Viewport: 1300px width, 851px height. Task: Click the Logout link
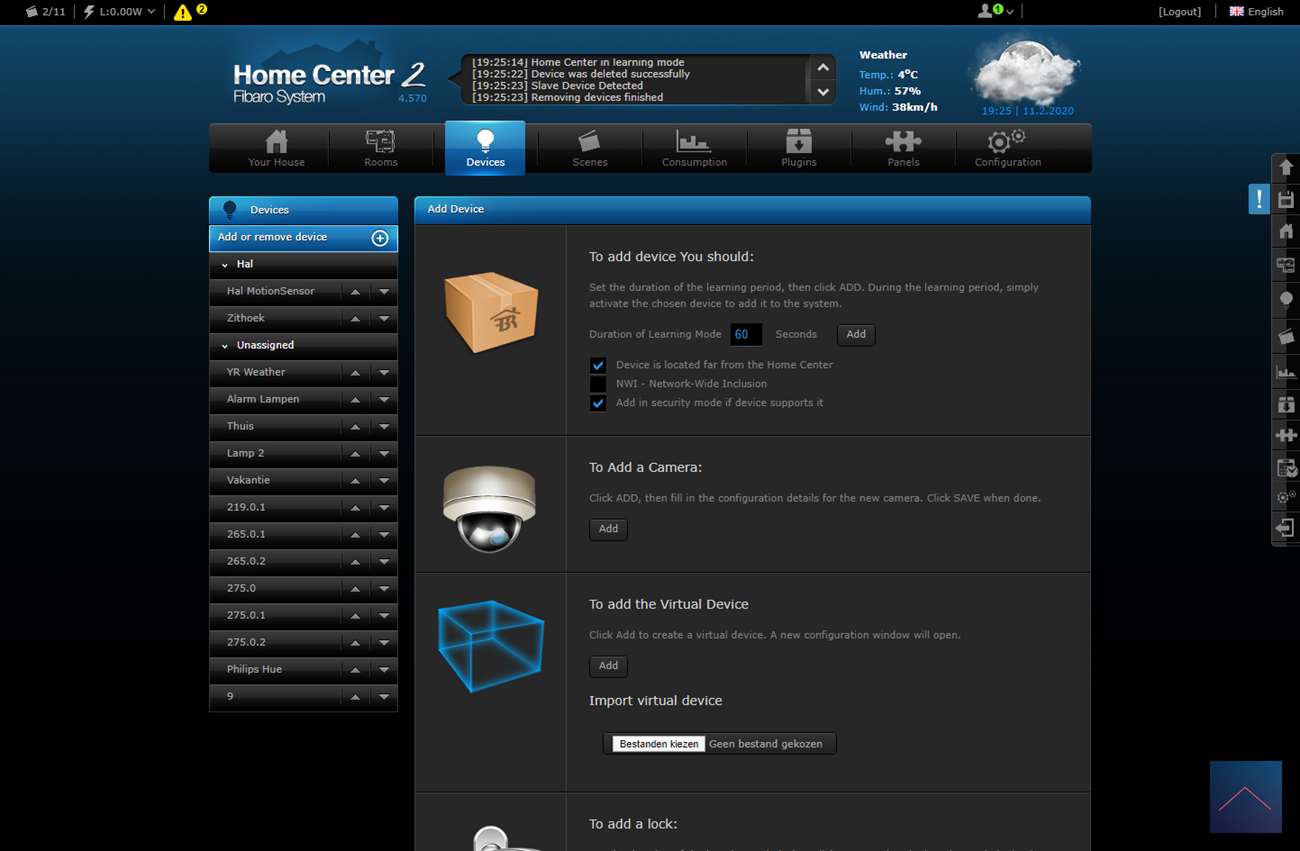point(1180,12)
